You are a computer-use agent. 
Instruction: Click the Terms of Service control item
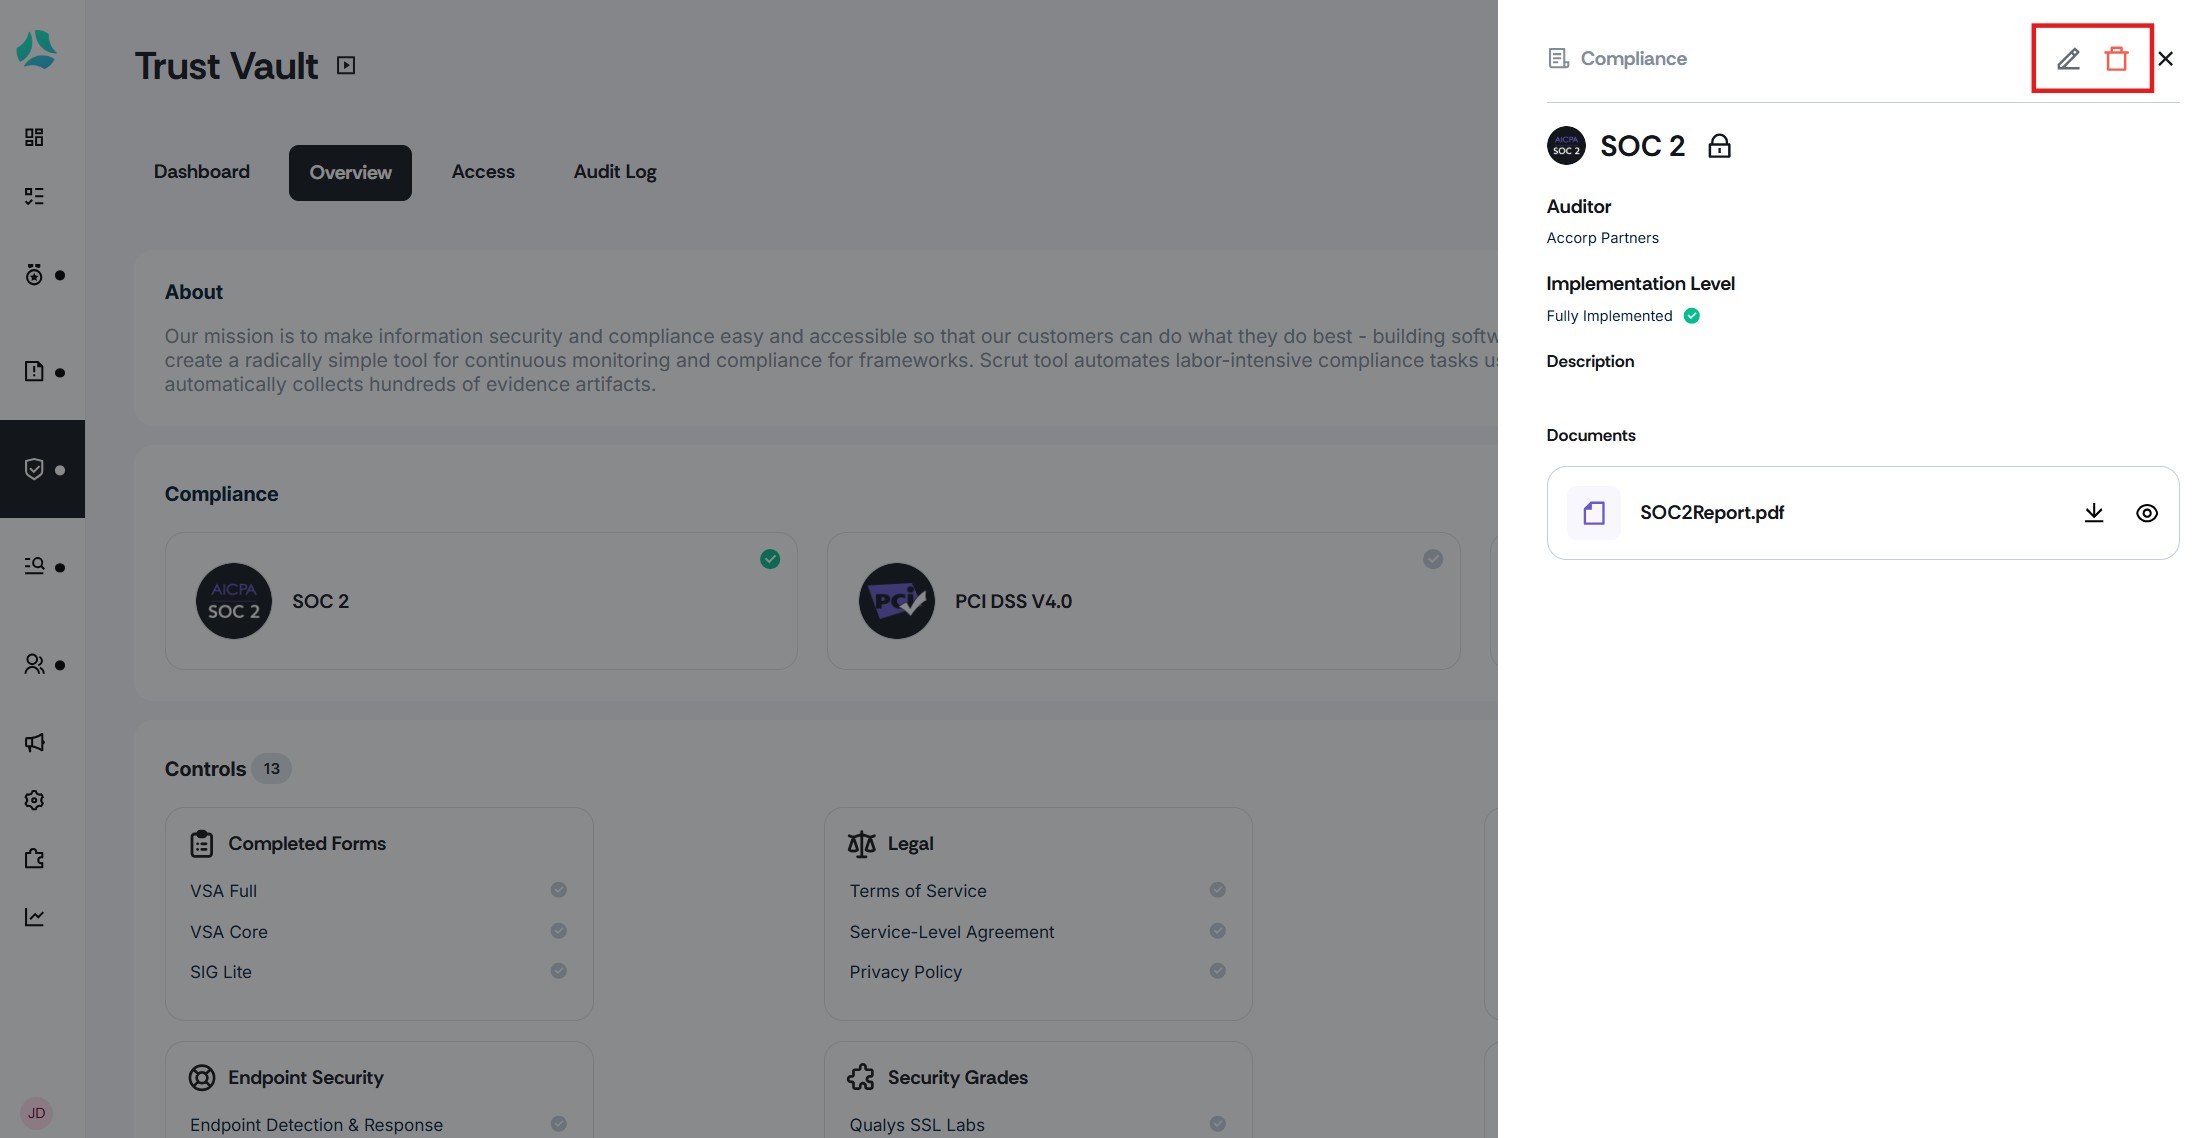pos(918,891)
